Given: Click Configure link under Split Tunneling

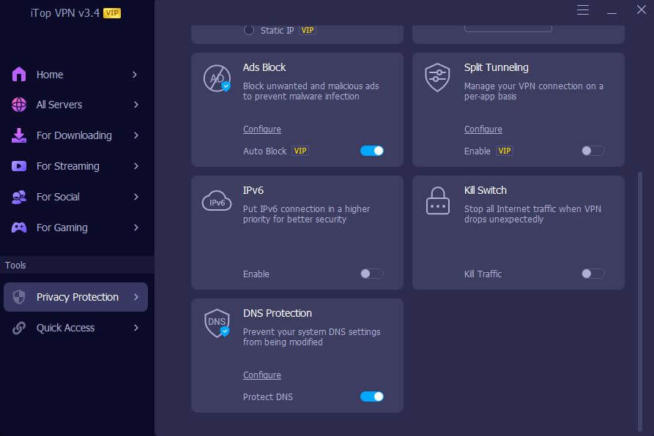Looking at the screenshot, I should (x=483, y=129).
